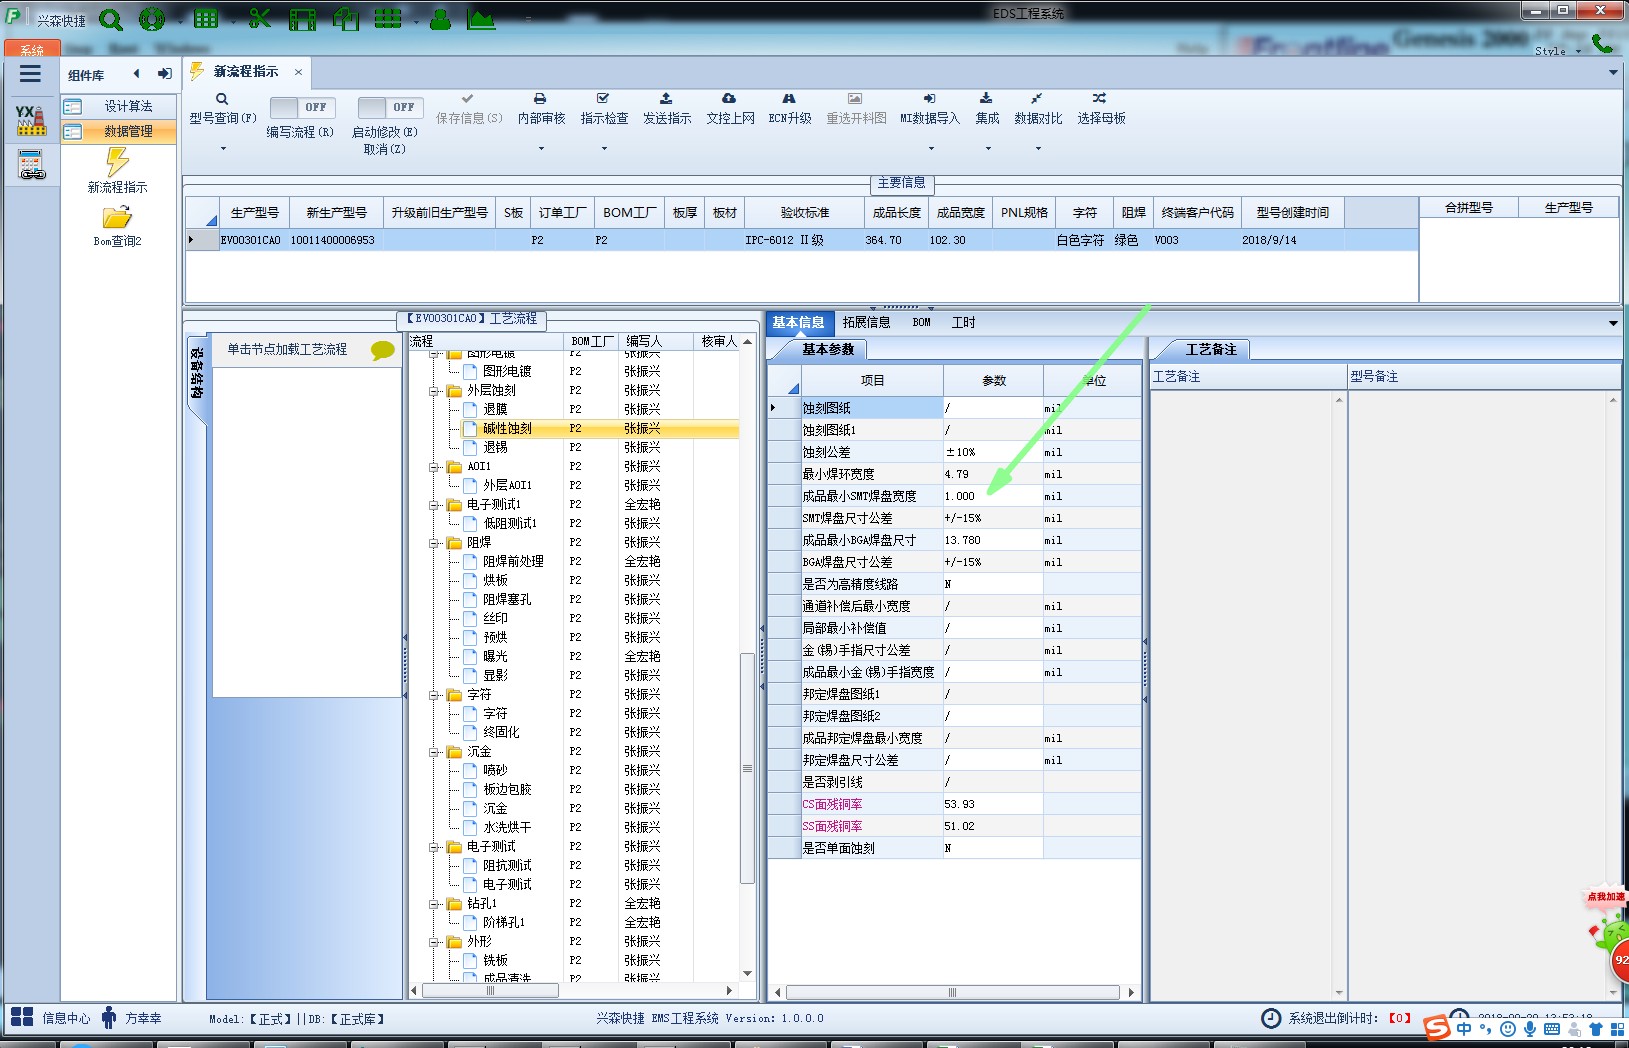Select the YX factory icon in sidebar
The image size is (1629, 1048).
[31, 120]
